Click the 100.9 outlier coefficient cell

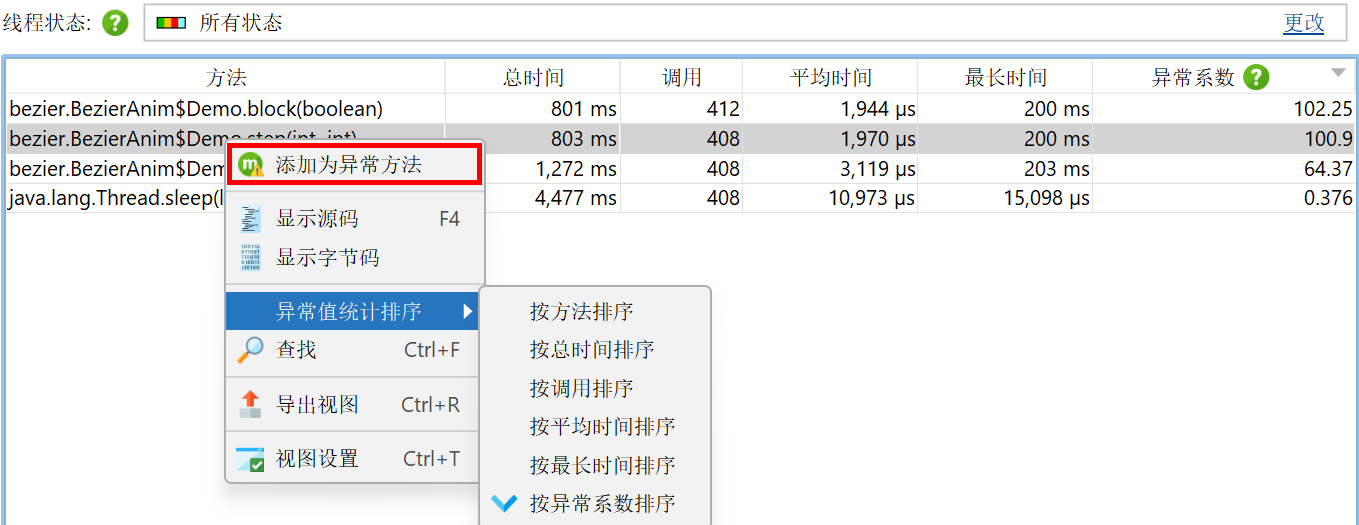point(1224,139)
